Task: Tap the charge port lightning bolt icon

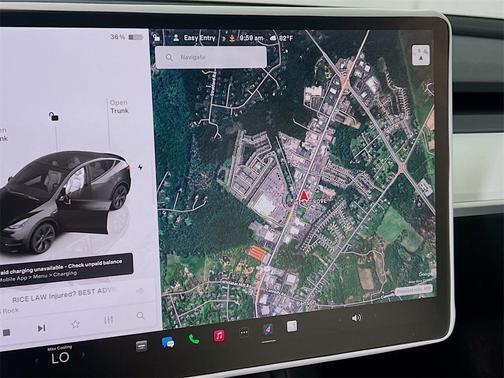Action: tap(140, 167)
